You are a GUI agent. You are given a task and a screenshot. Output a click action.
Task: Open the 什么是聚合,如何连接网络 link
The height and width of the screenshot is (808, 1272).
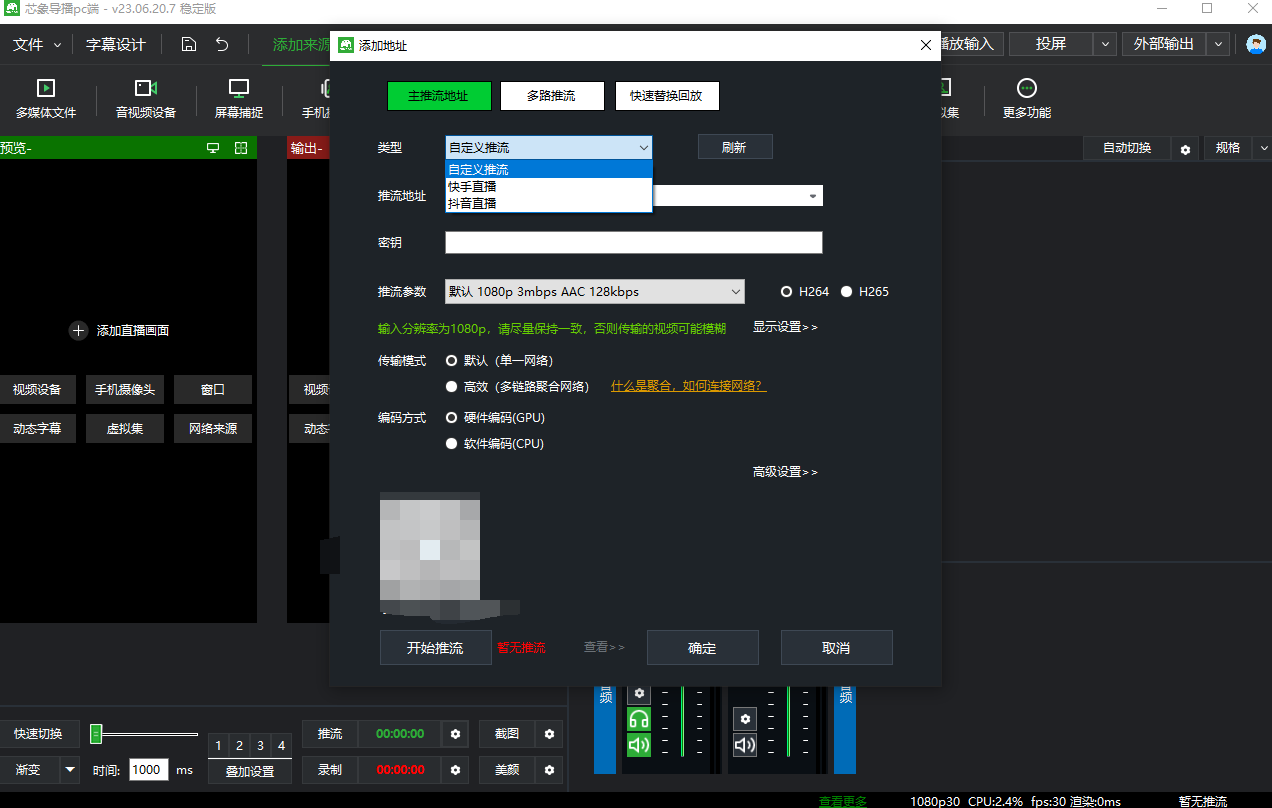(688, 386)
